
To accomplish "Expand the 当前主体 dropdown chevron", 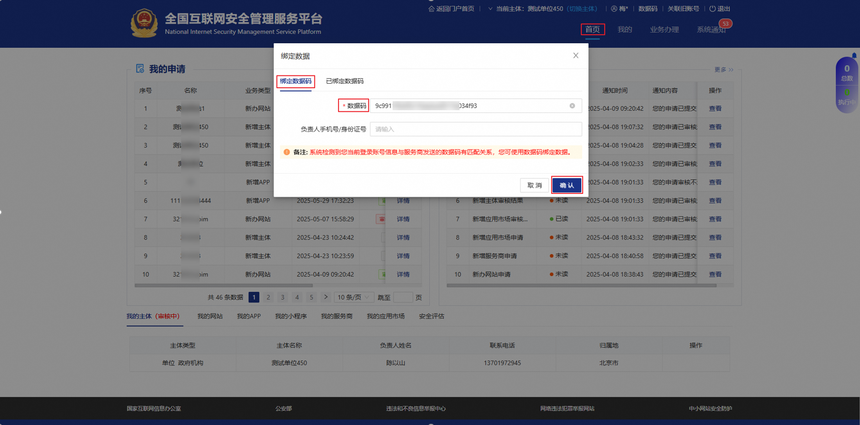I will click(490, 9).
